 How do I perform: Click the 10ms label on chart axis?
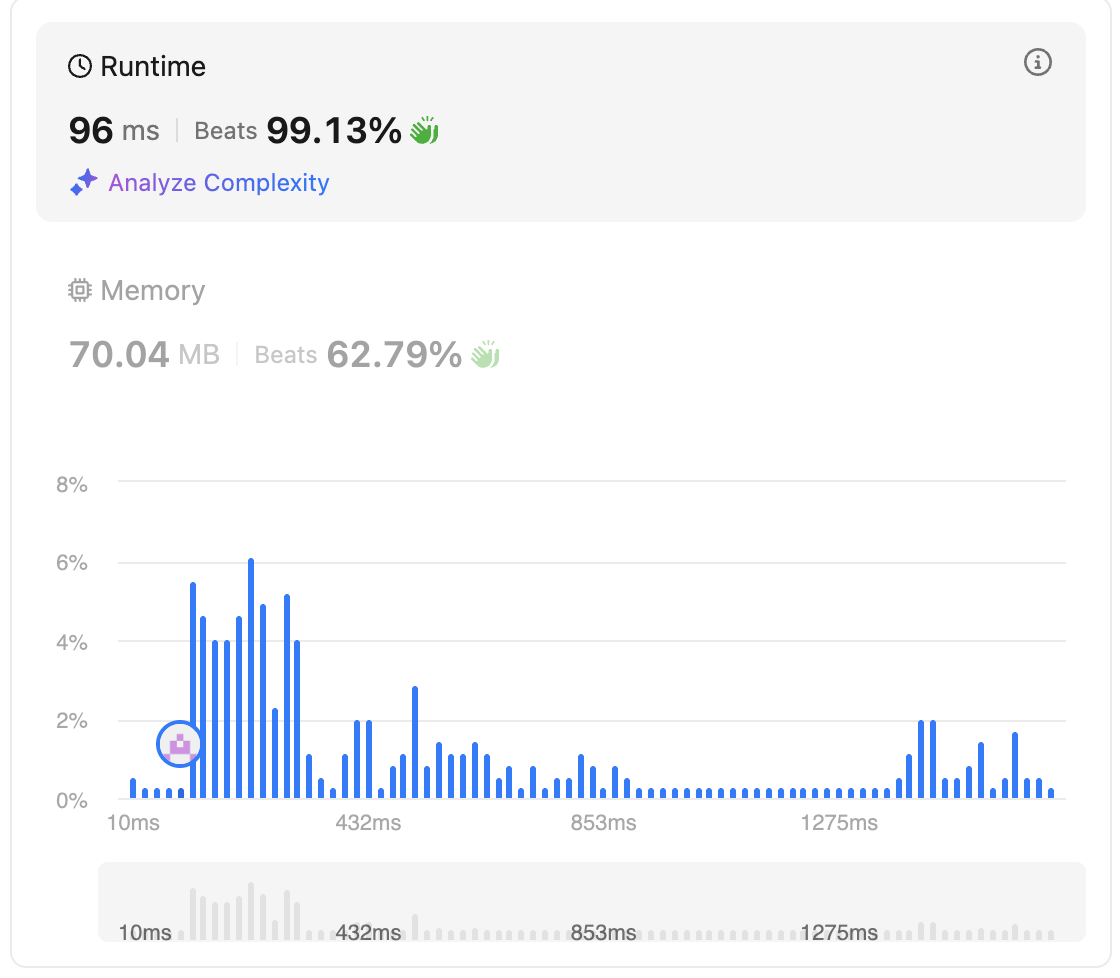pyautogui.click(x=133, y=824)
